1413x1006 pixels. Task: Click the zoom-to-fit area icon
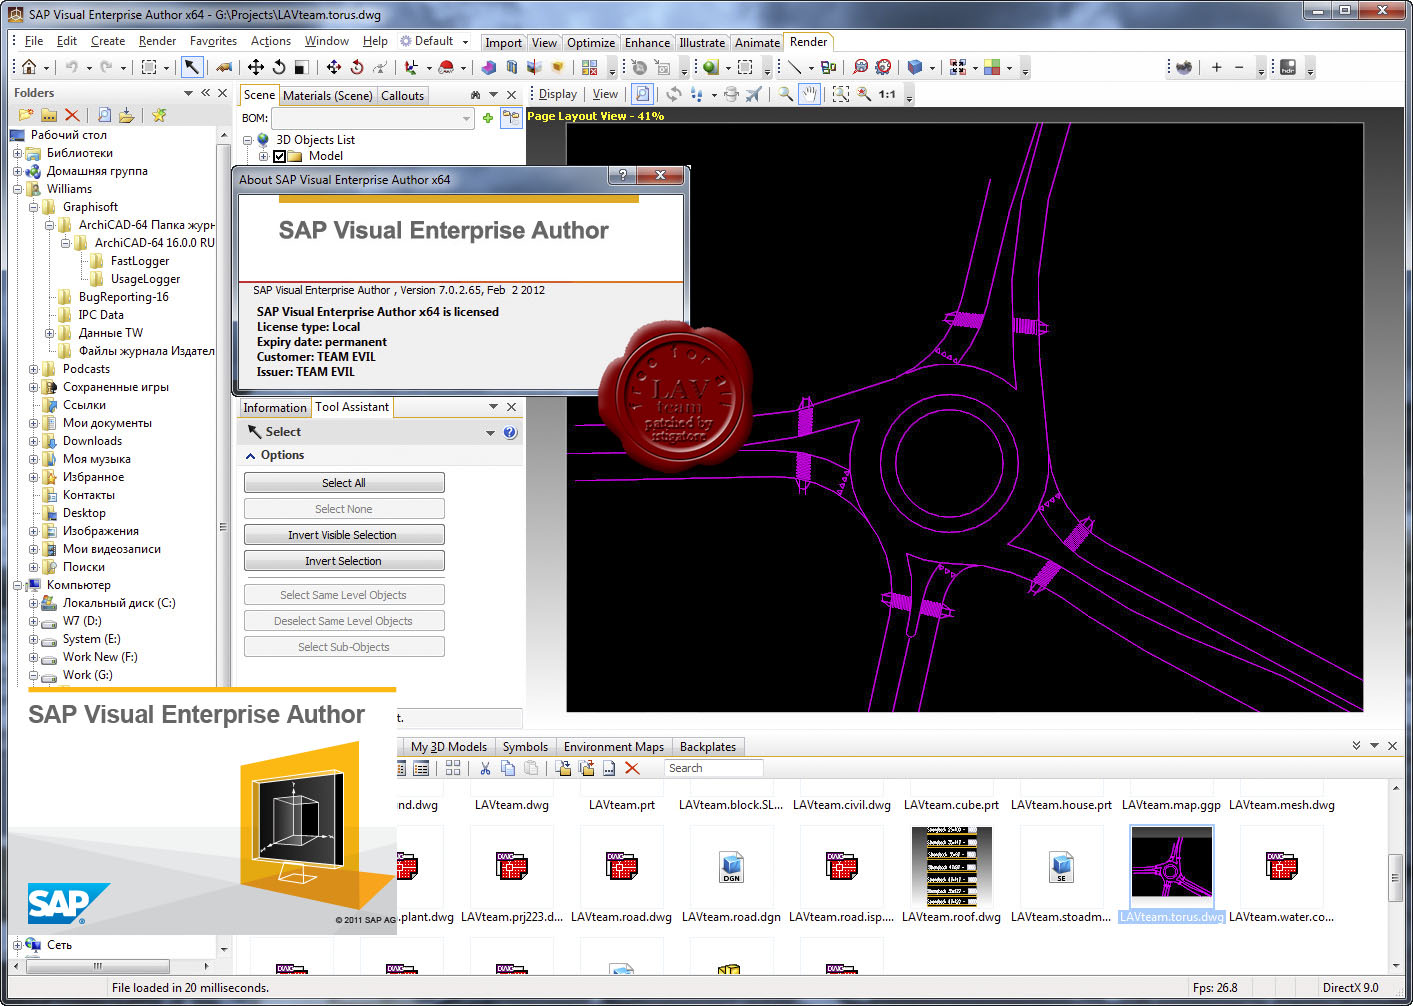[840, 94]
